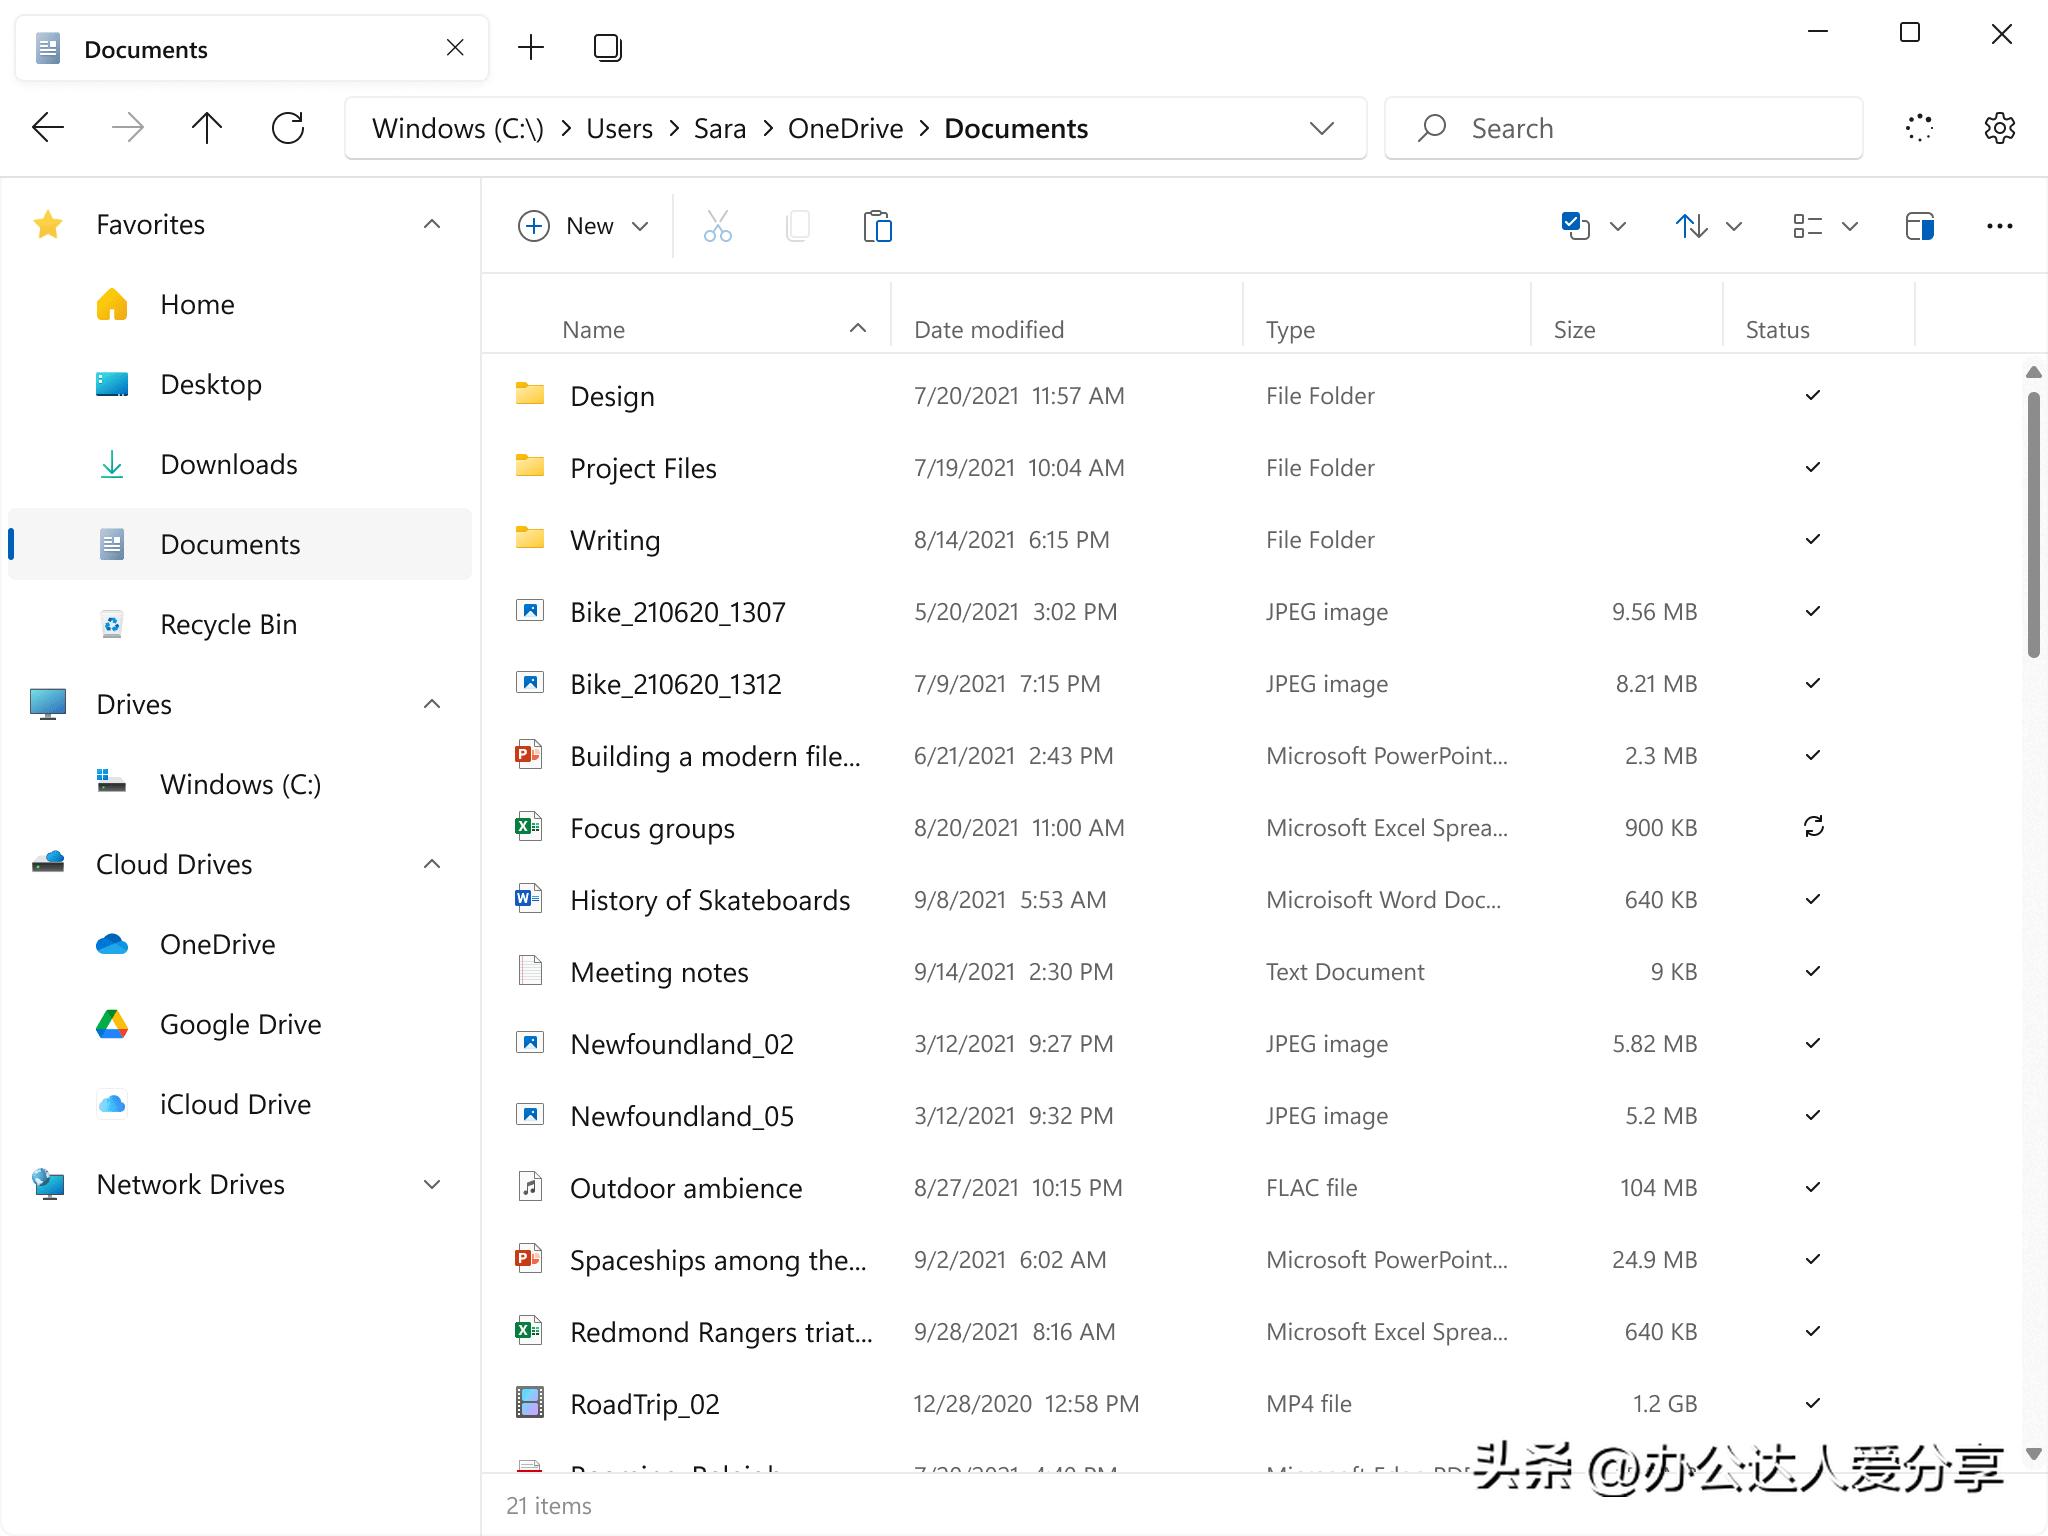Select Google Drive under Cloud Drives
The width and height of the screenshot is (2048, 1536).
tap(239, 1024)
